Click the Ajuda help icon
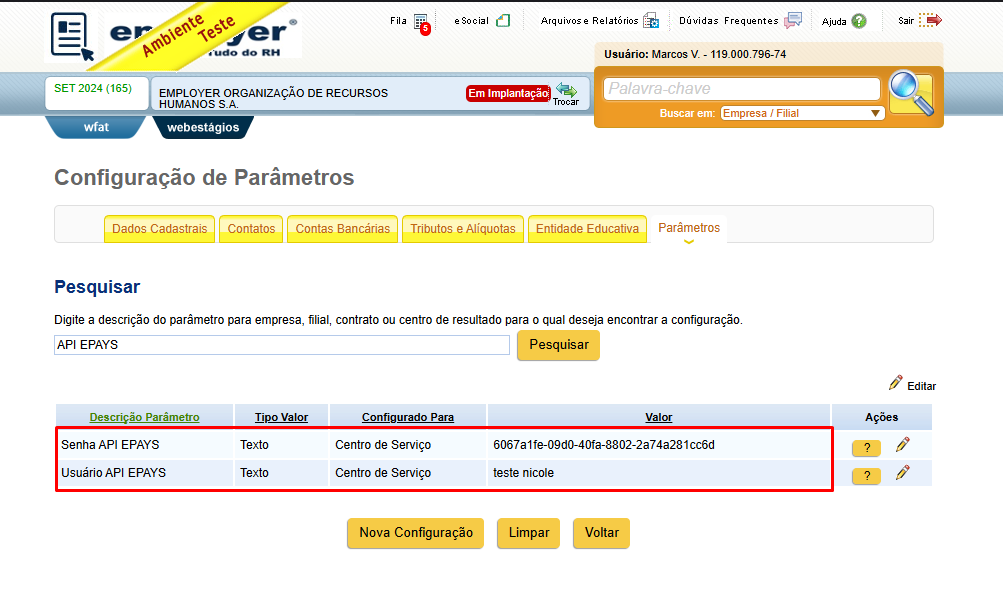The image size is (1003, 611). (859, 21)
